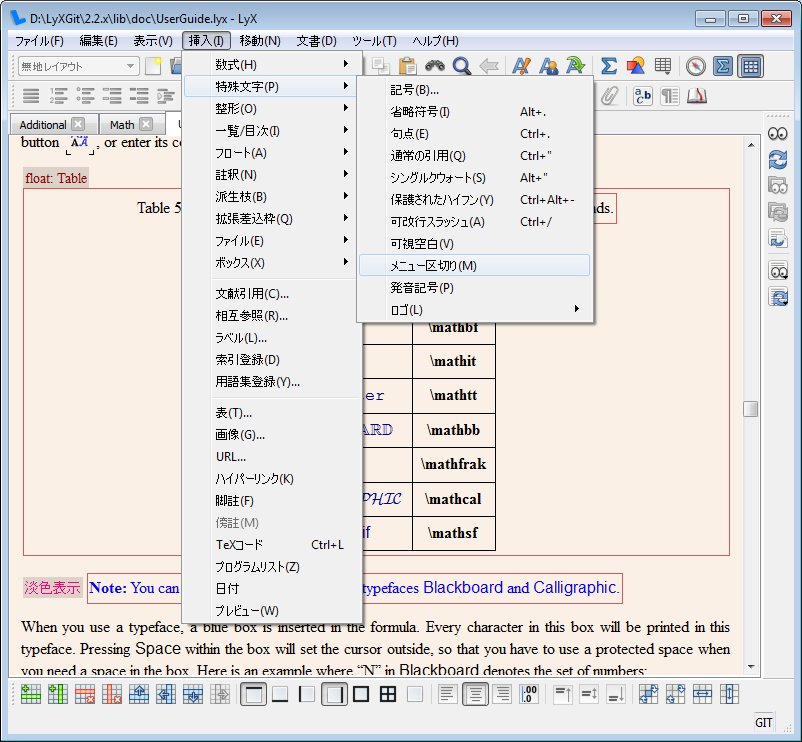The image size is (802, 742).
Task: Open the 編集(E) menu
Action: coord(98,40)
